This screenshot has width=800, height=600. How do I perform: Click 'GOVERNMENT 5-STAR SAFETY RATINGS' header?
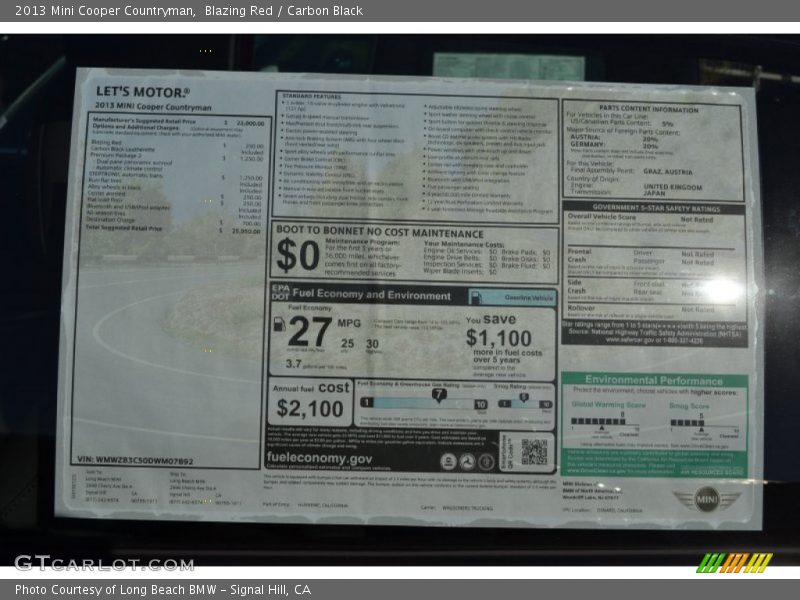pos(656,208)
